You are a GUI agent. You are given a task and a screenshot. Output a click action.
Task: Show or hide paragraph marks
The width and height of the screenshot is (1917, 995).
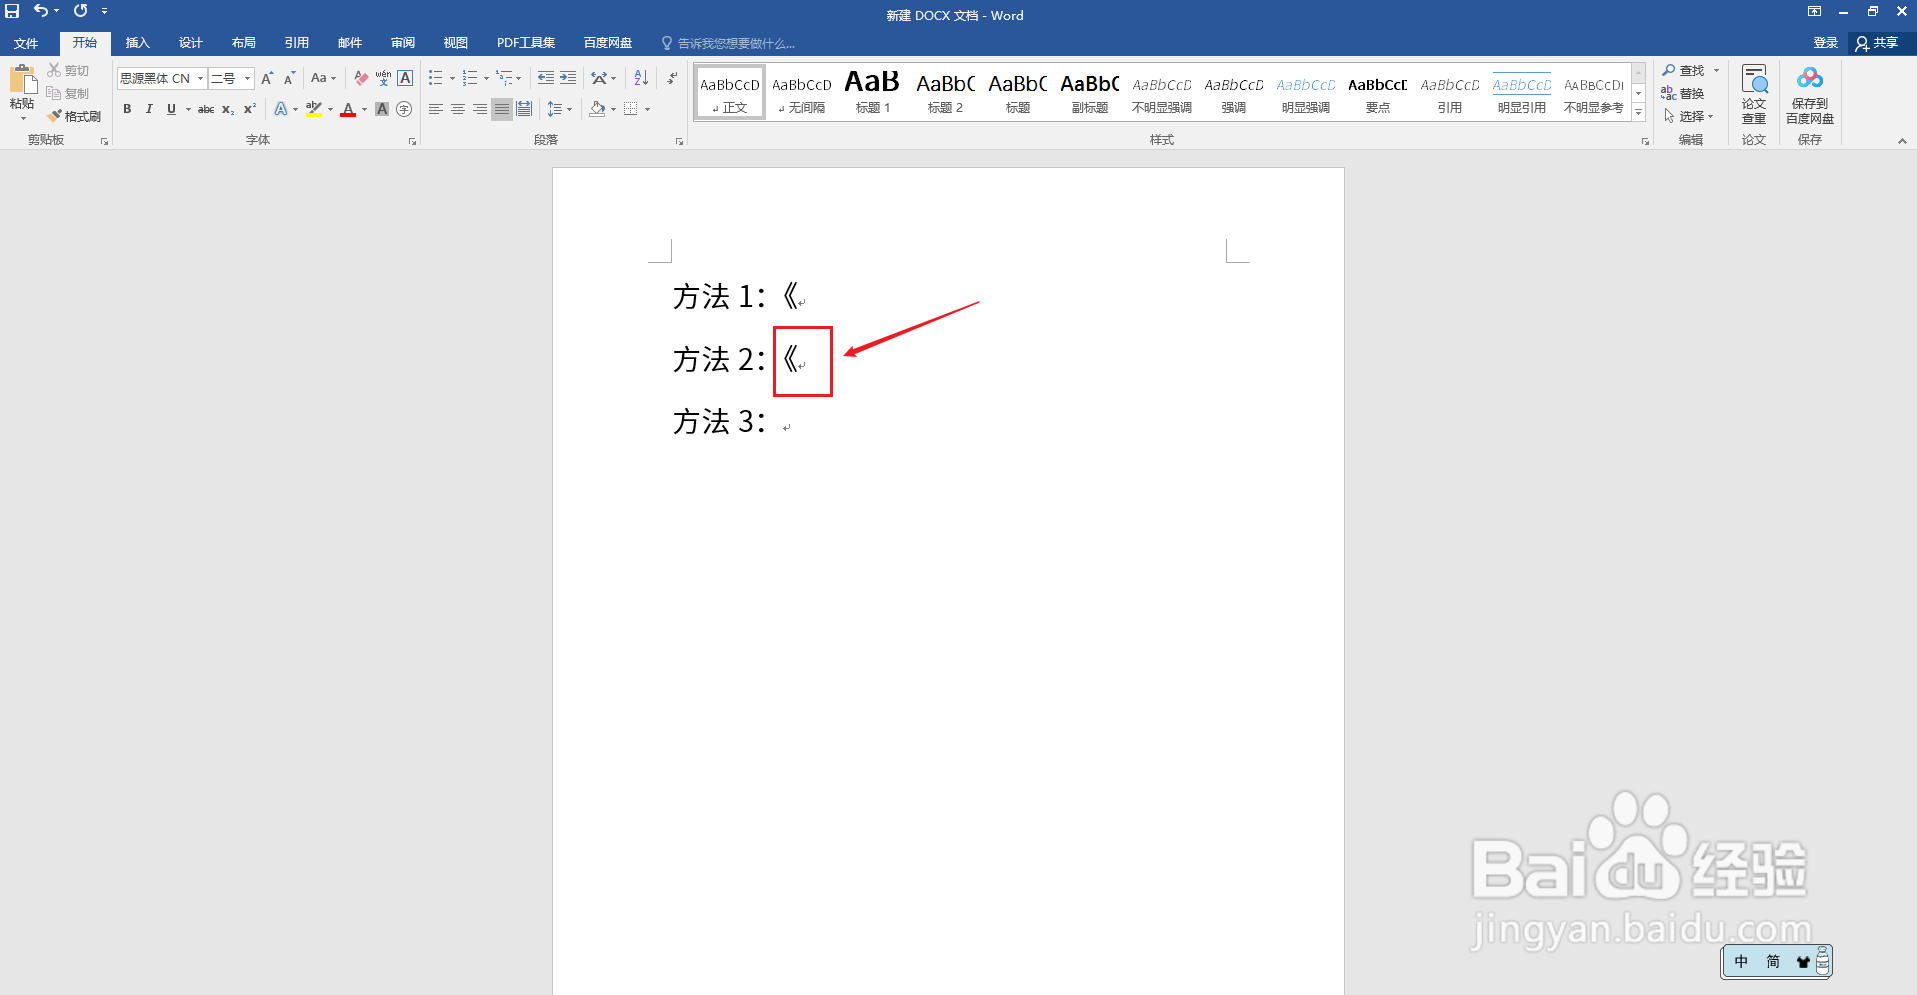coord(672,78)
